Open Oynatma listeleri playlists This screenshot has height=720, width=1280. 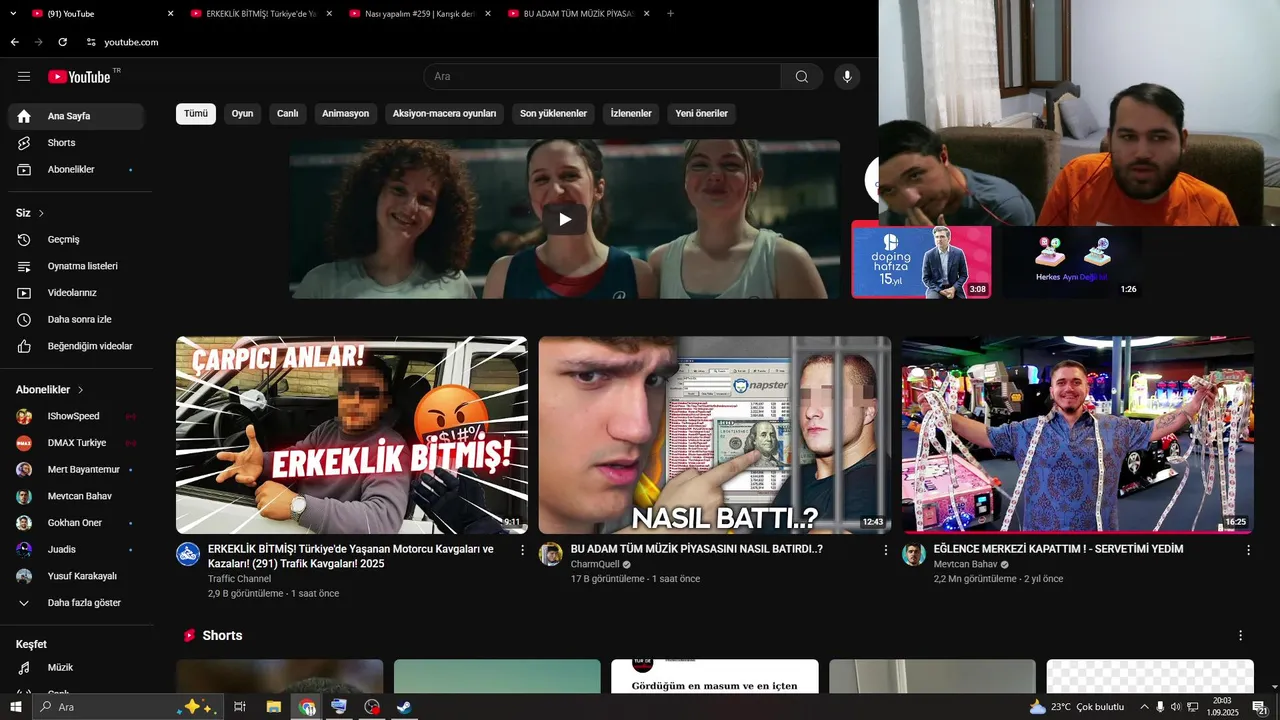pyautogui.click(x=76, y=266)
